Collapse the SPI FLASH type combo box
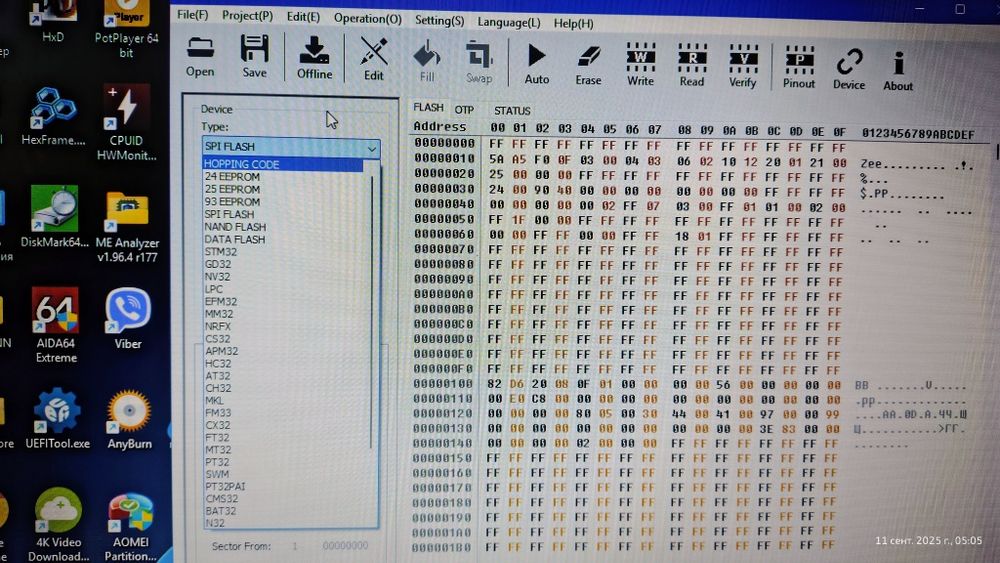The width and height of the screenshot is (1000, 563). coord(291,147)
